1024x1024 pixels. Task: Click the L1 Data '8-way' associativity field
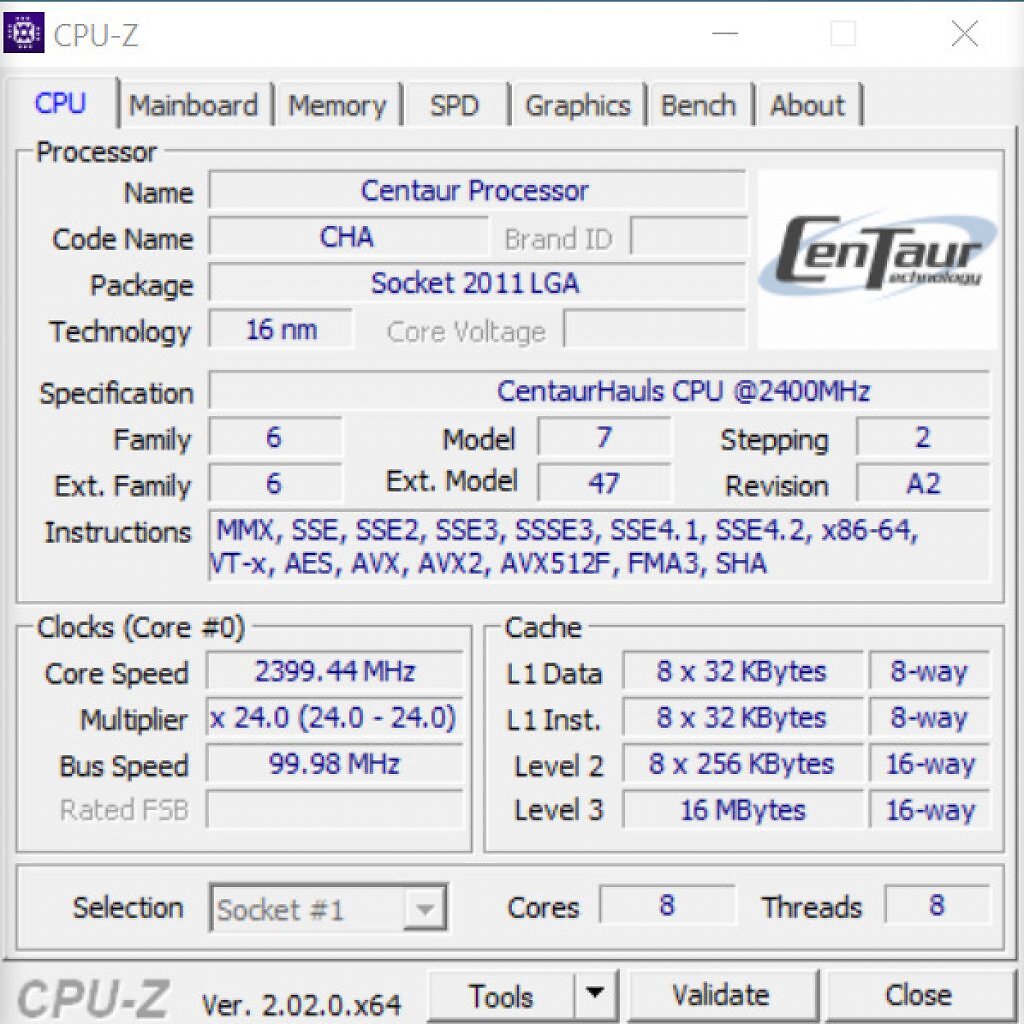929,671
